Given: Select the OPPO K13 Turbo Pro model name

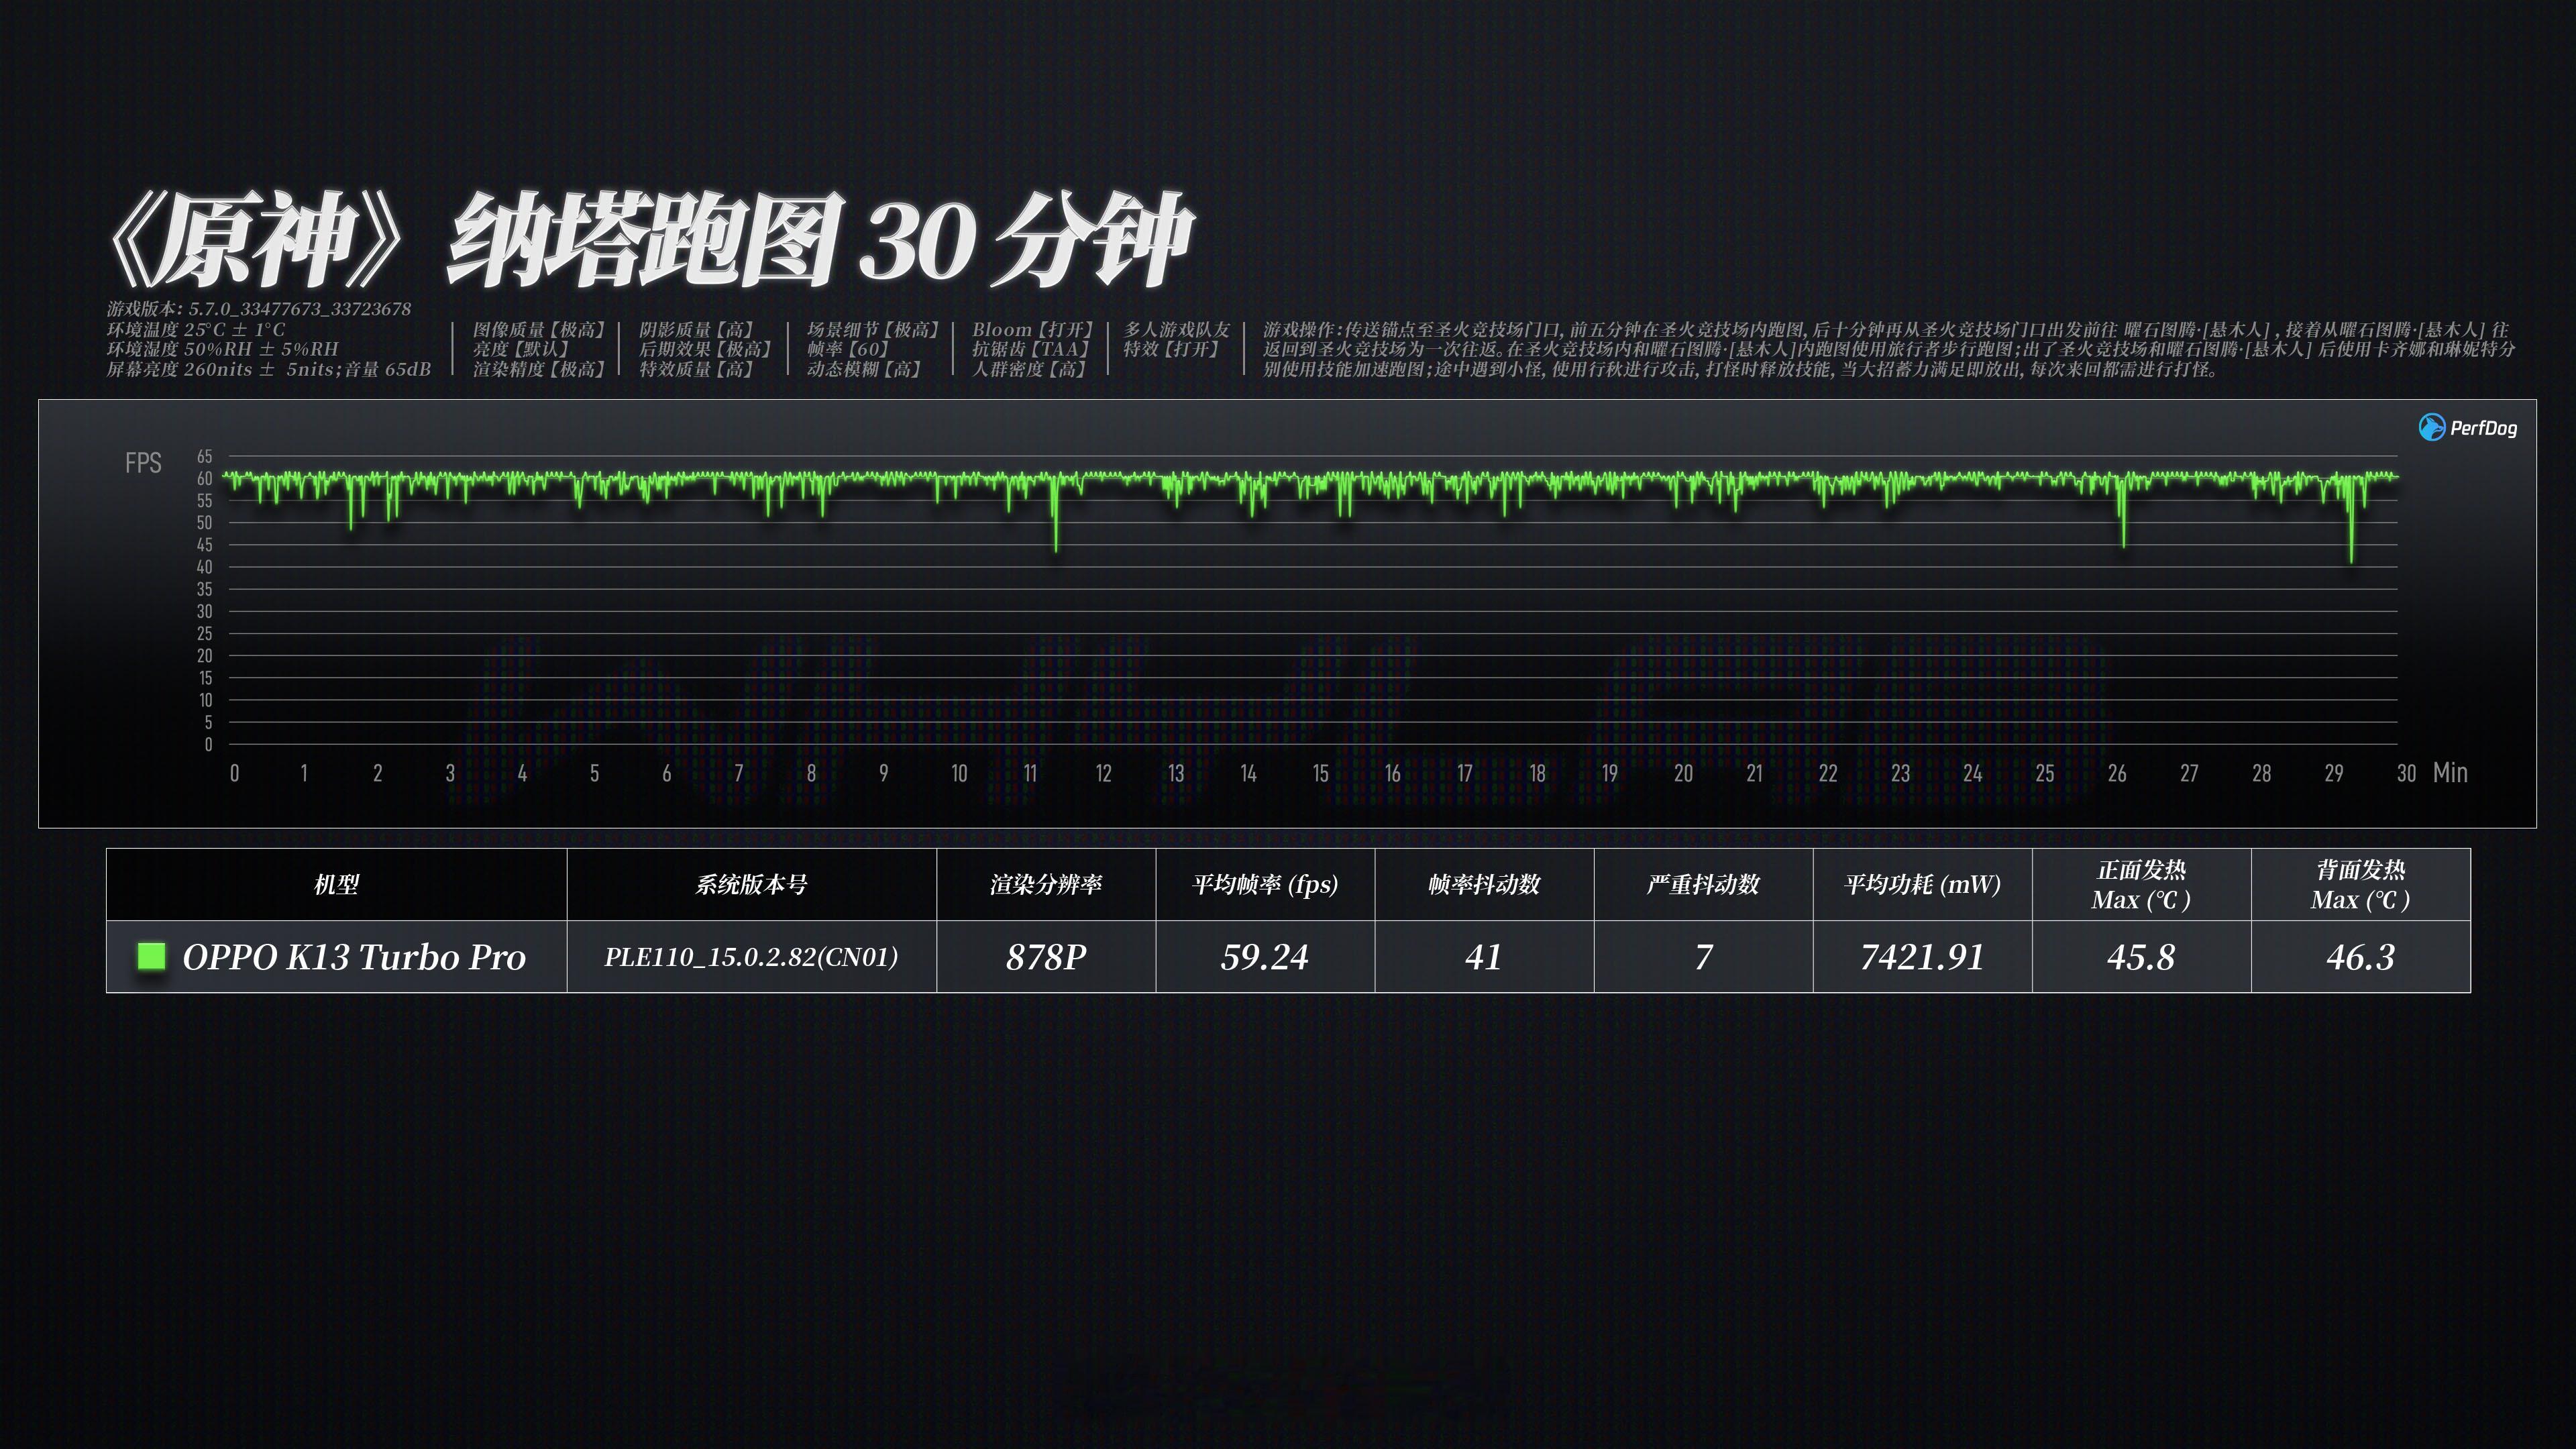Looking at the screenshot, I should click(354, 957).
